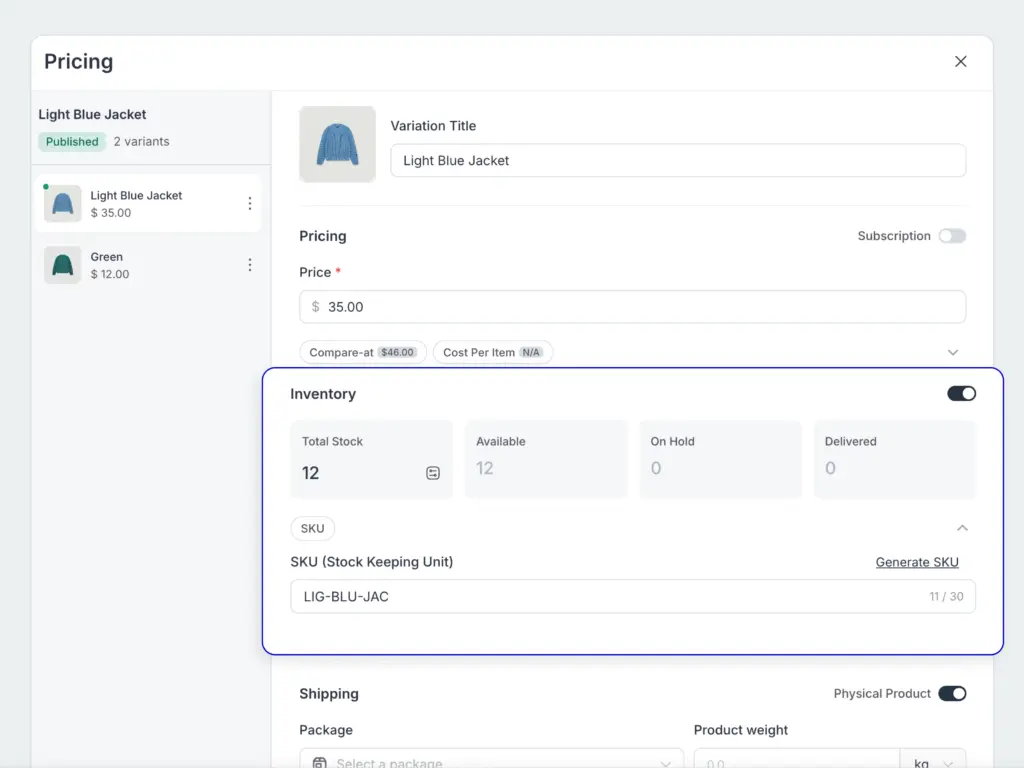Close the Pricing dialog
The height and width of the screenshot is (768, 1024).
coord(960,61)
